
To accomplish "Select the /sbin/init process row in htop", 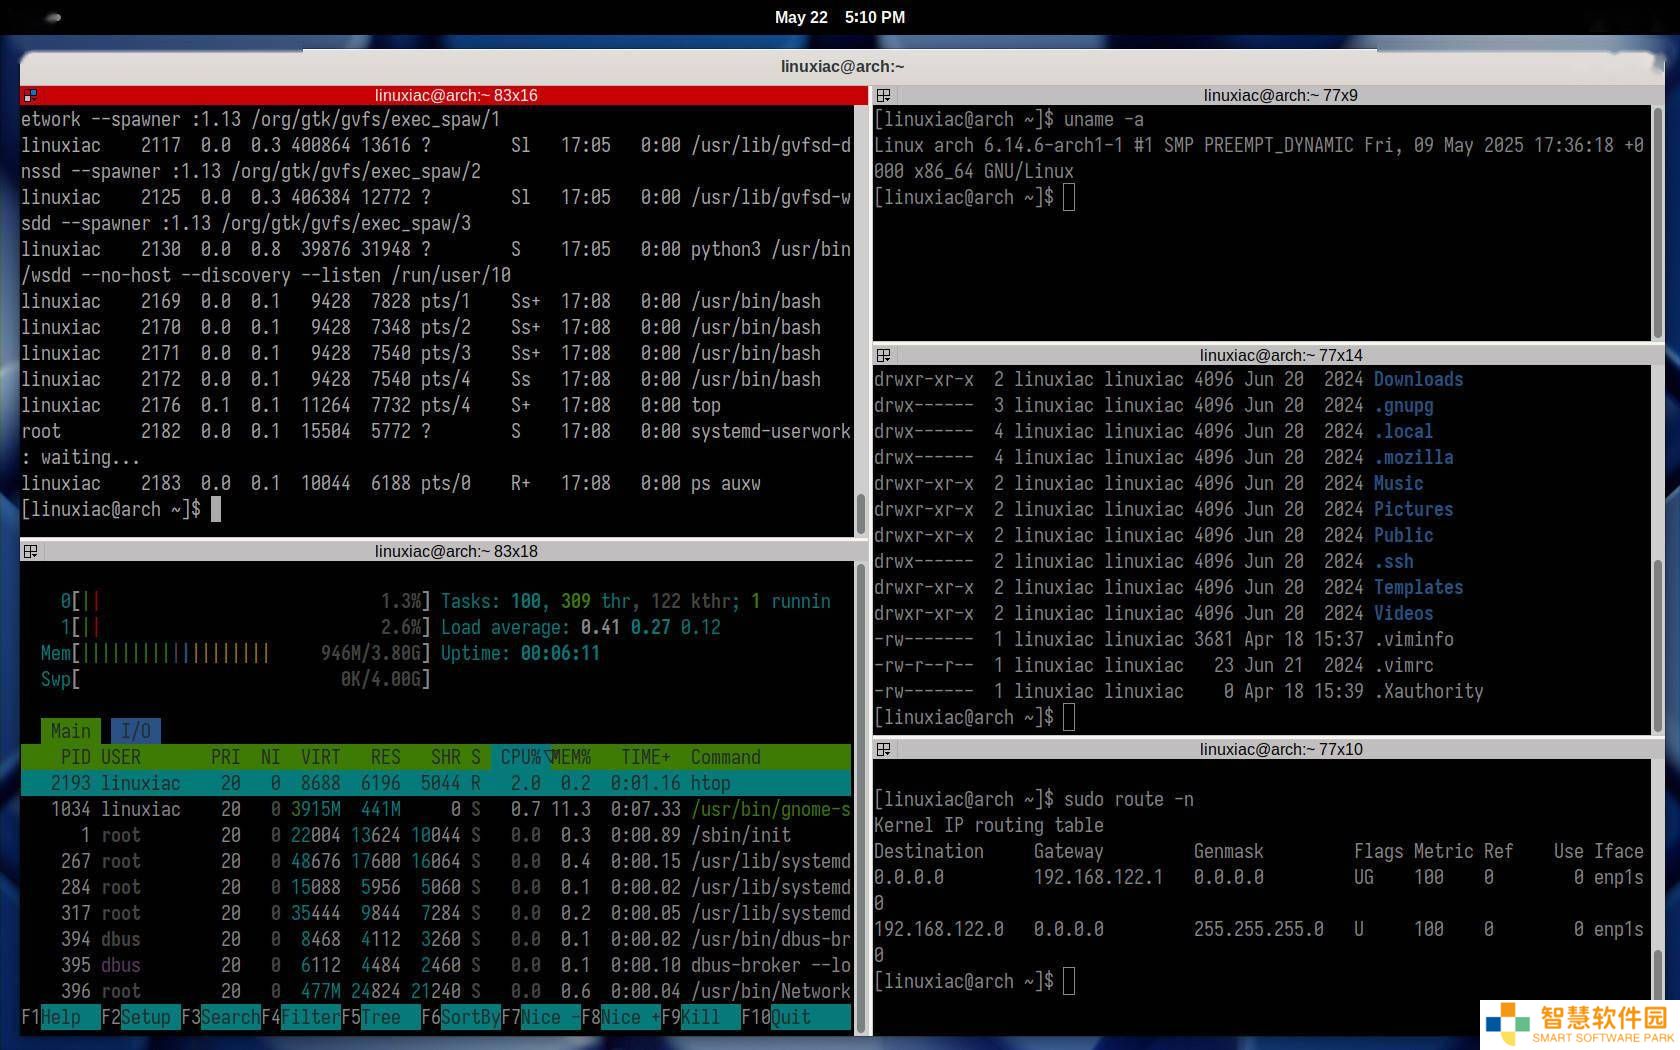I will click(x=436, y=835).
